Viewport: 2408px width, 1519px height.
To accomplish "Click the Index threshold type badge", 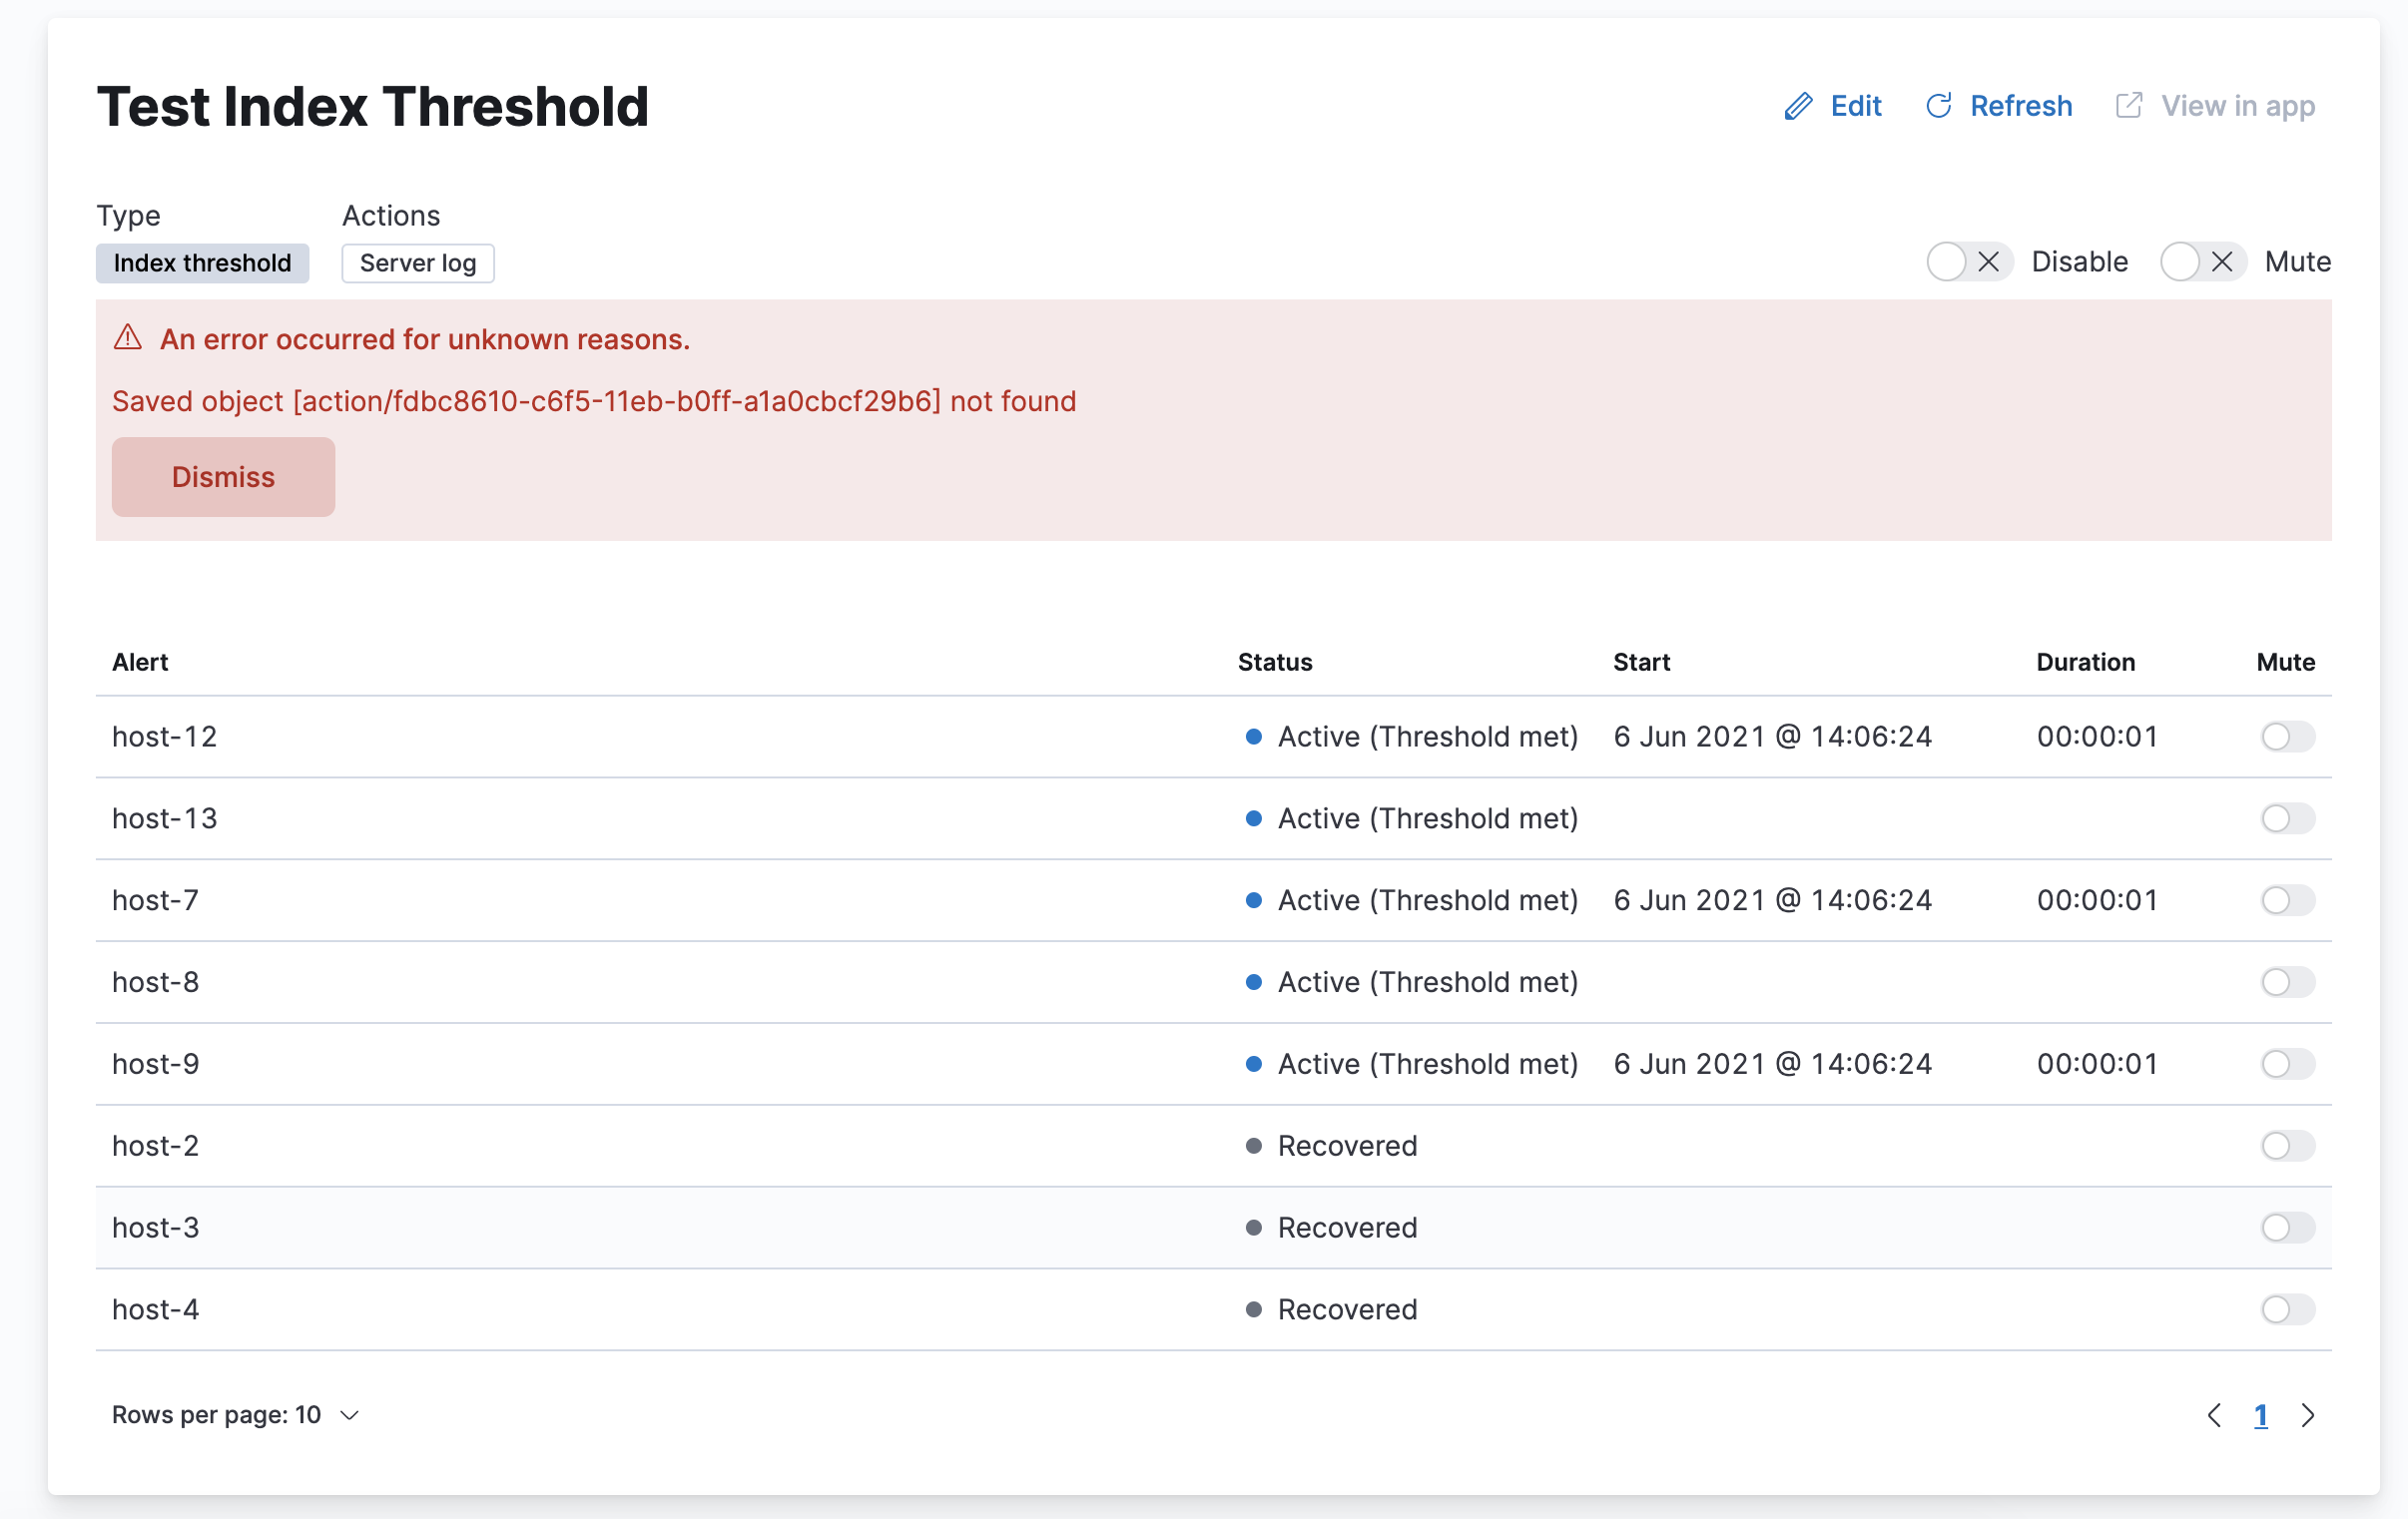I will (202, 263).
